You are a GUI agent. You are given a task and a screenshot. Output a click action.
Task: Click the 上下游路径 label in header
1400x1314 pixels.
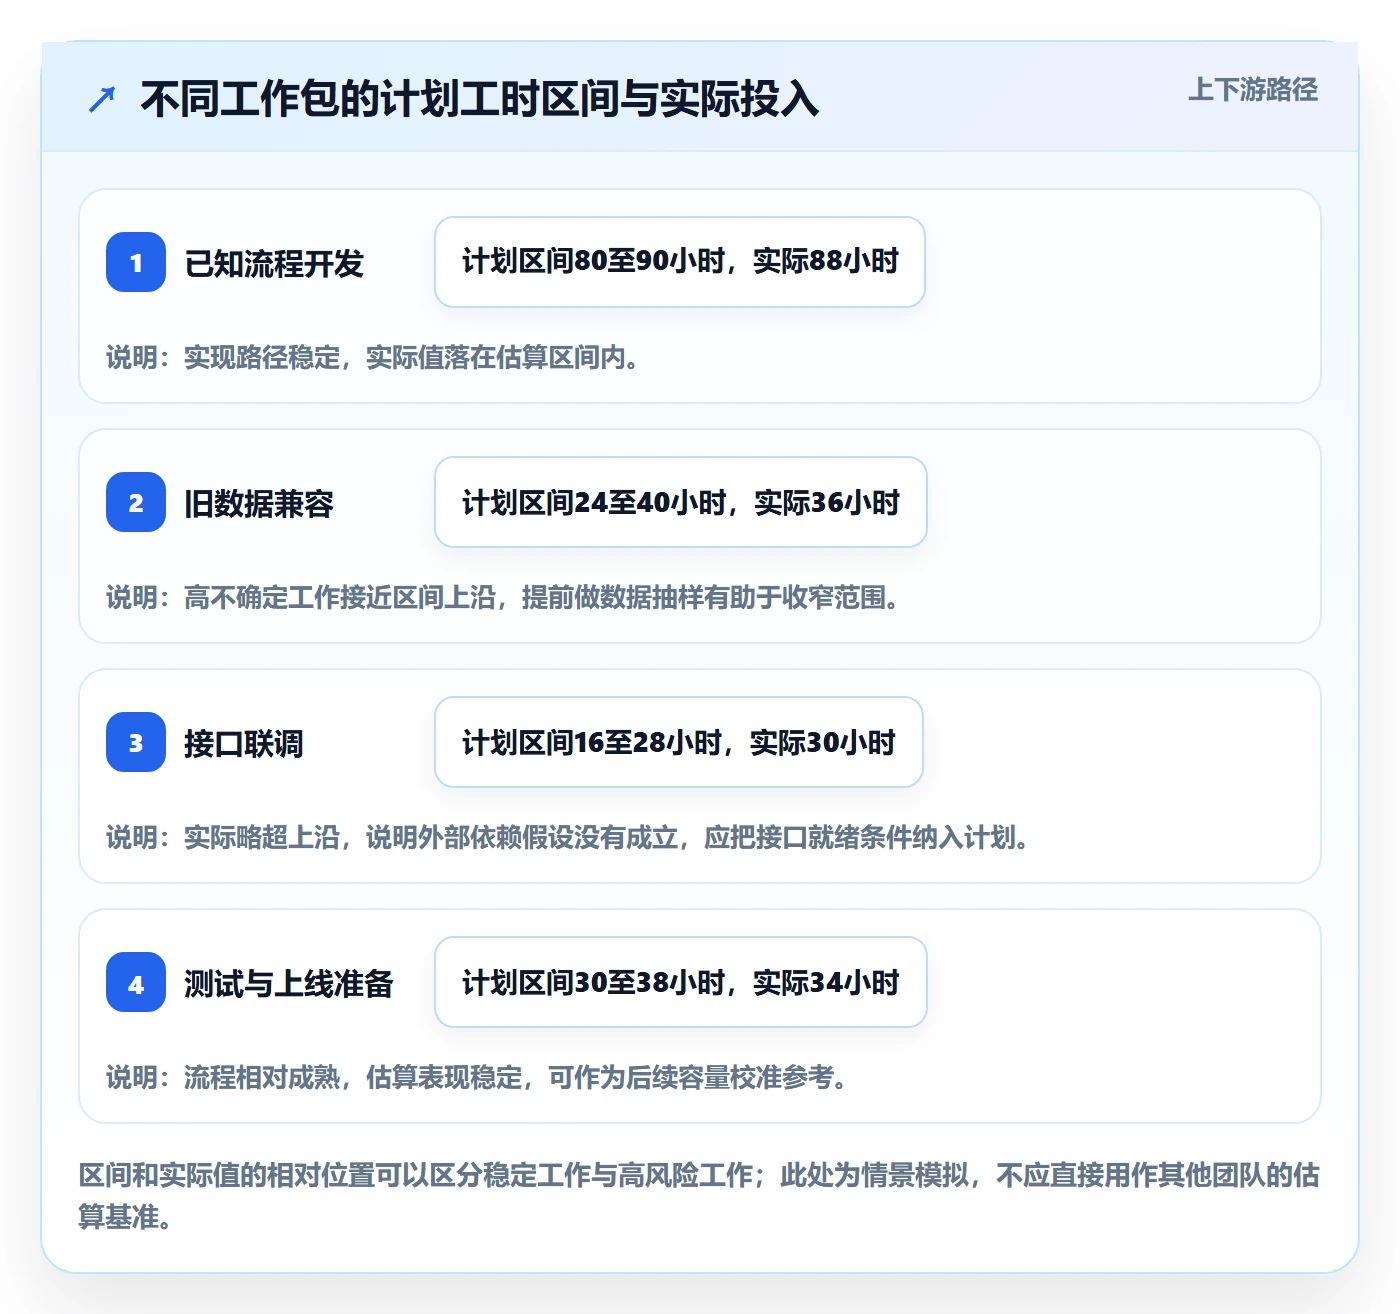pos(1253,90)
